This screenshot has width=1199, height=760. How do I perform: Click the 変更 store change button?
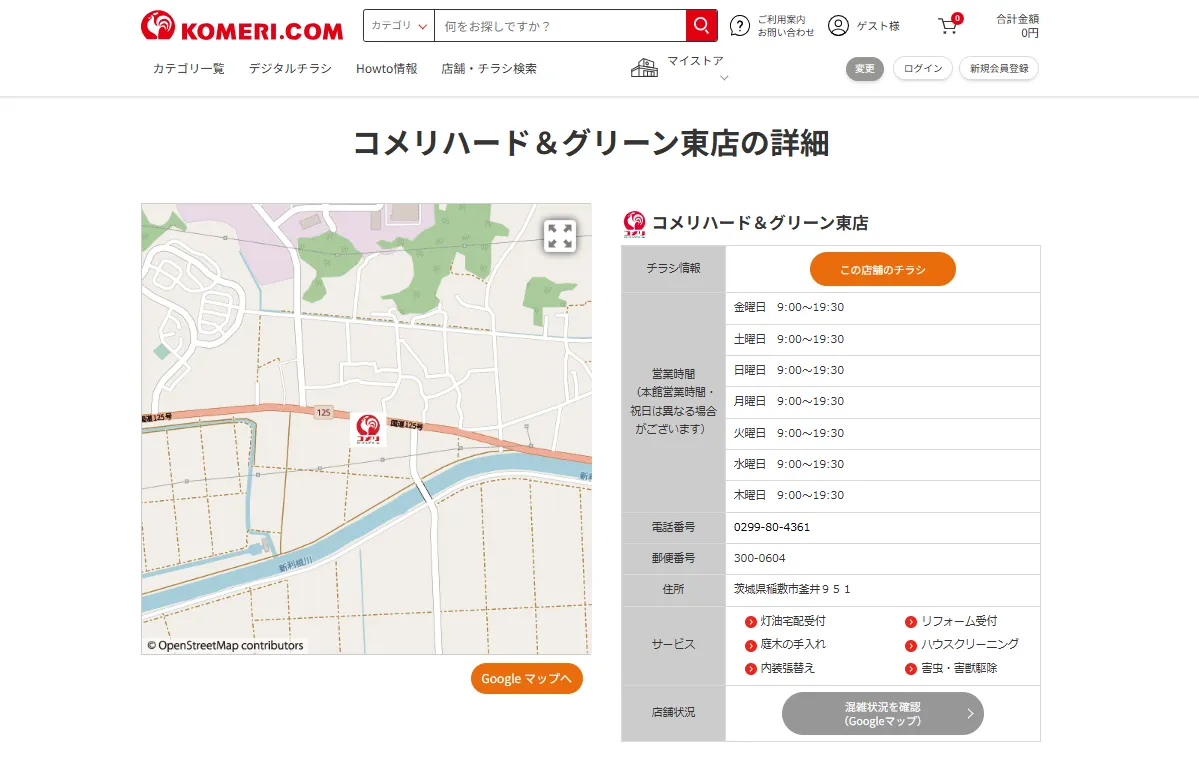(865, 69)
